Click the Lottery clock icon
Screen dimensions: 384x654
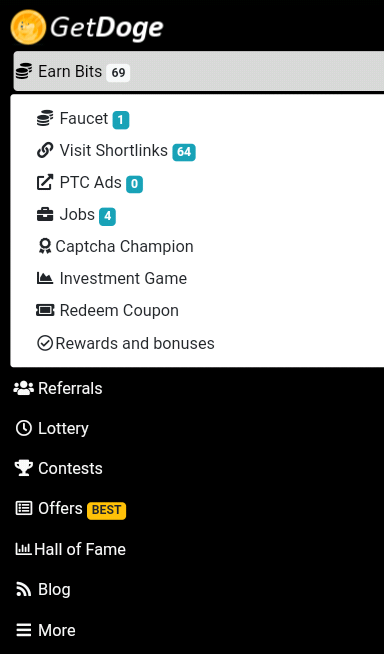pyautogui.click(x=23, y=428)
